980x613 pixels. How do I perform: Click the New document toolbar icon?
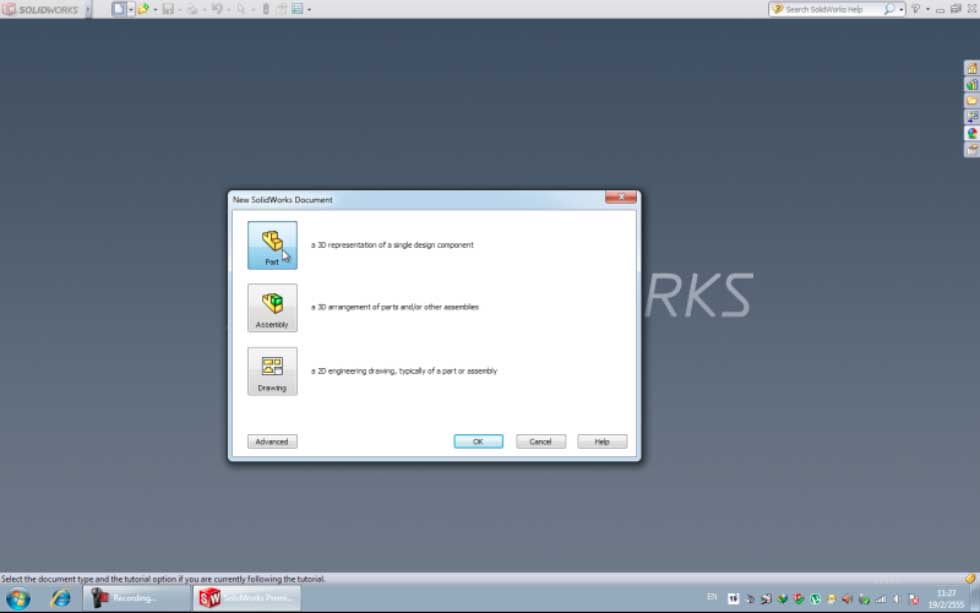click(119, 9)
